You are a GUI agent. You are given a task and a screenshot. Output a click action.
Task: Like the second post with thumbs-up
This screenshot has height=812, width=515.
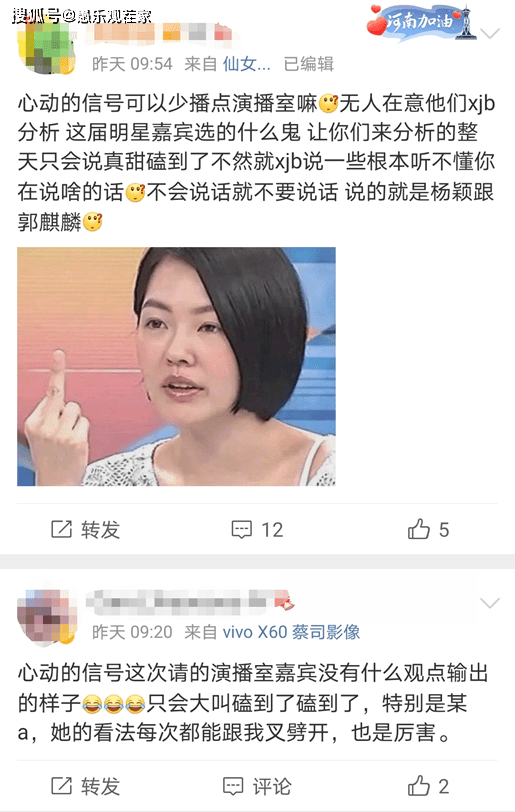coord(419,785)
